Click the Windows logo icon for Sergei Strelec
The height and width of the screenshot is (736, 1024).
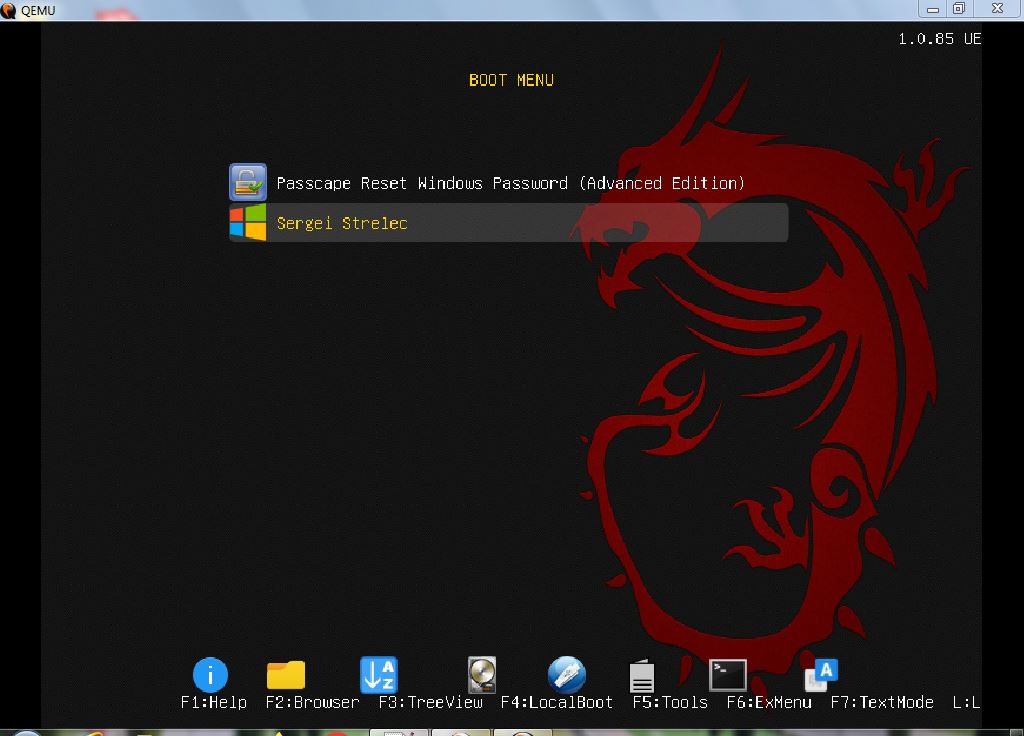tap(248, 223)
